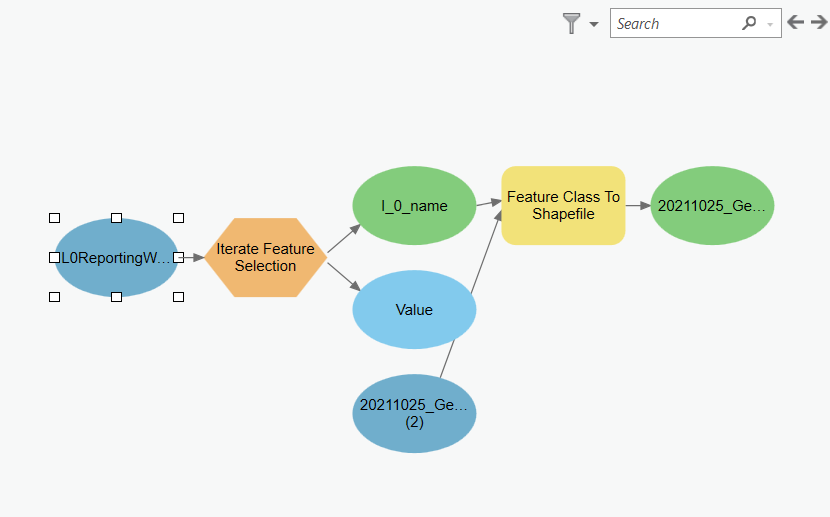Select the 20211025_Ge (2) input oval
This screenshot has height=517, width=830.
(414, 413)
